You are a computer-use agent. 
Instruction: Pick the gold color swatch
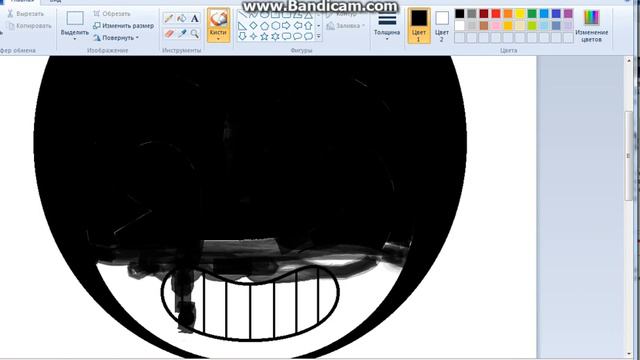(x=508, y=26)
